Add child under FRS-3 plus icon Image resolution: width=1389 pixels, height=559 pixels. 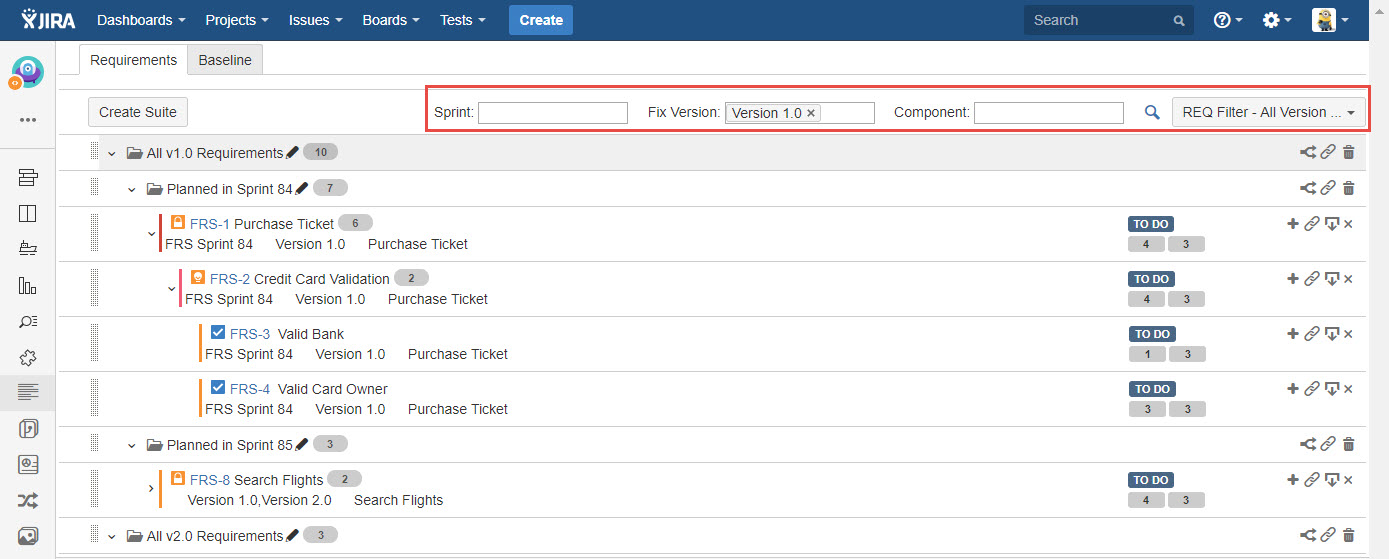tap(1292, 334)
